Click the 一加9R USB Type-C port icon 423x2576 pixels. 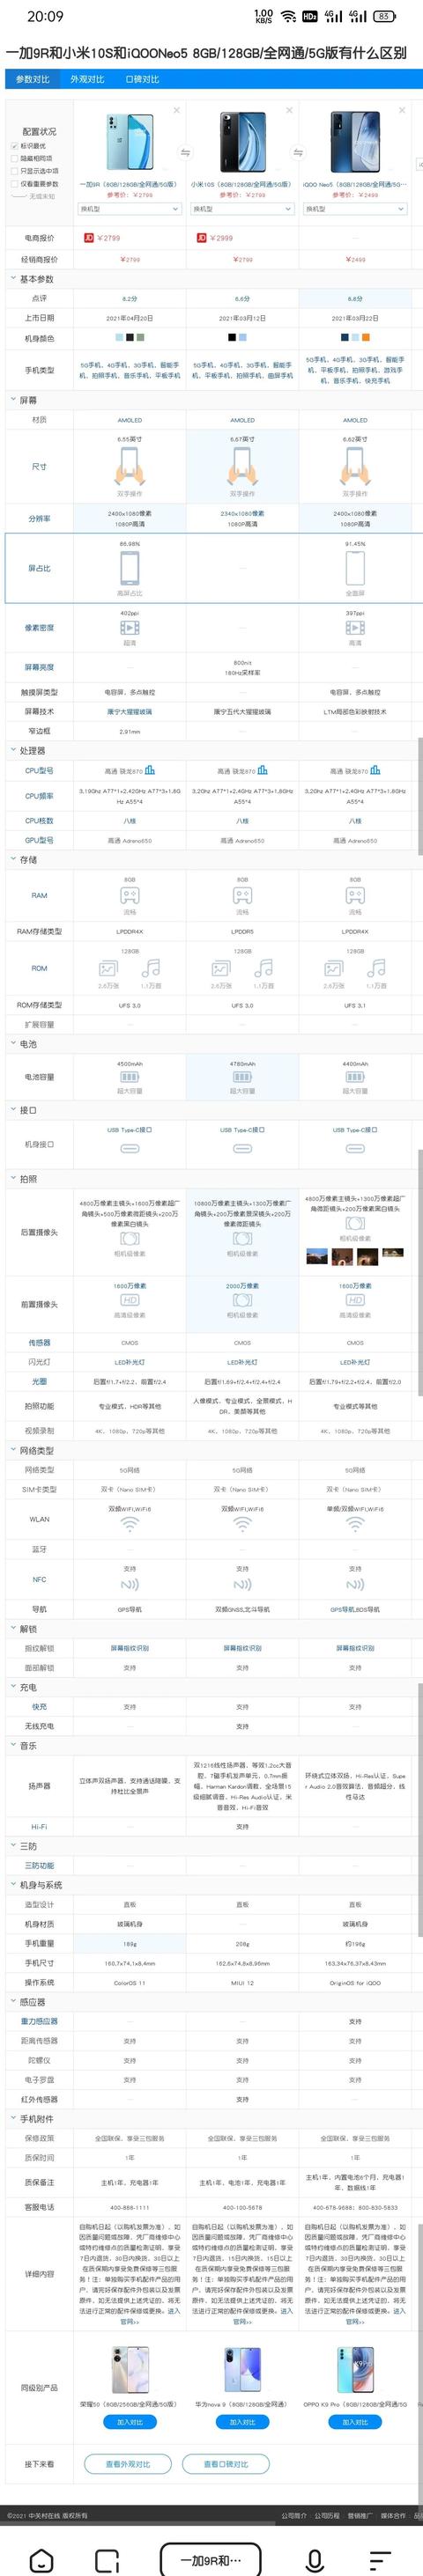130,1149
